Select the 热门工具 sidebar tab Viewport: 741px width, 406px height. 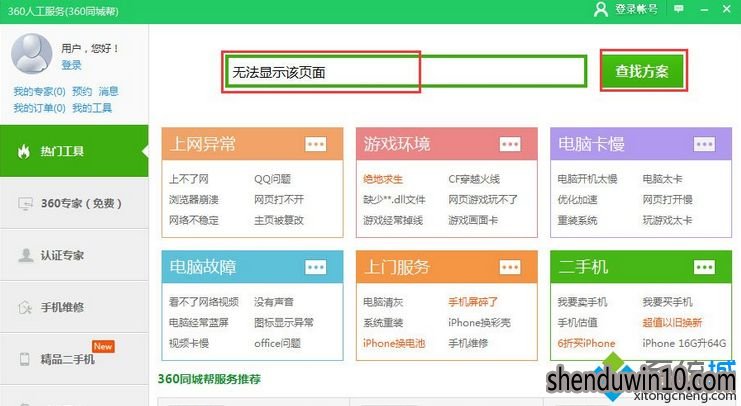(x=74, y=151)
